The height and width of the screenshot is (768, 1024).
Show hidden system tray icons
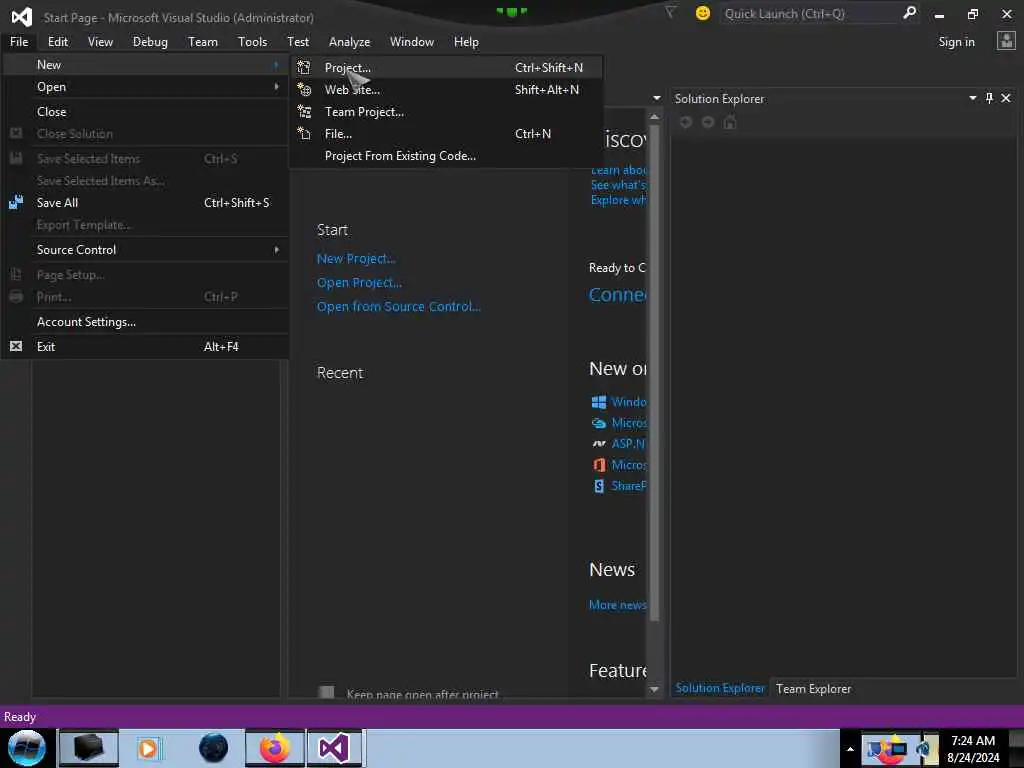[850, 749]
